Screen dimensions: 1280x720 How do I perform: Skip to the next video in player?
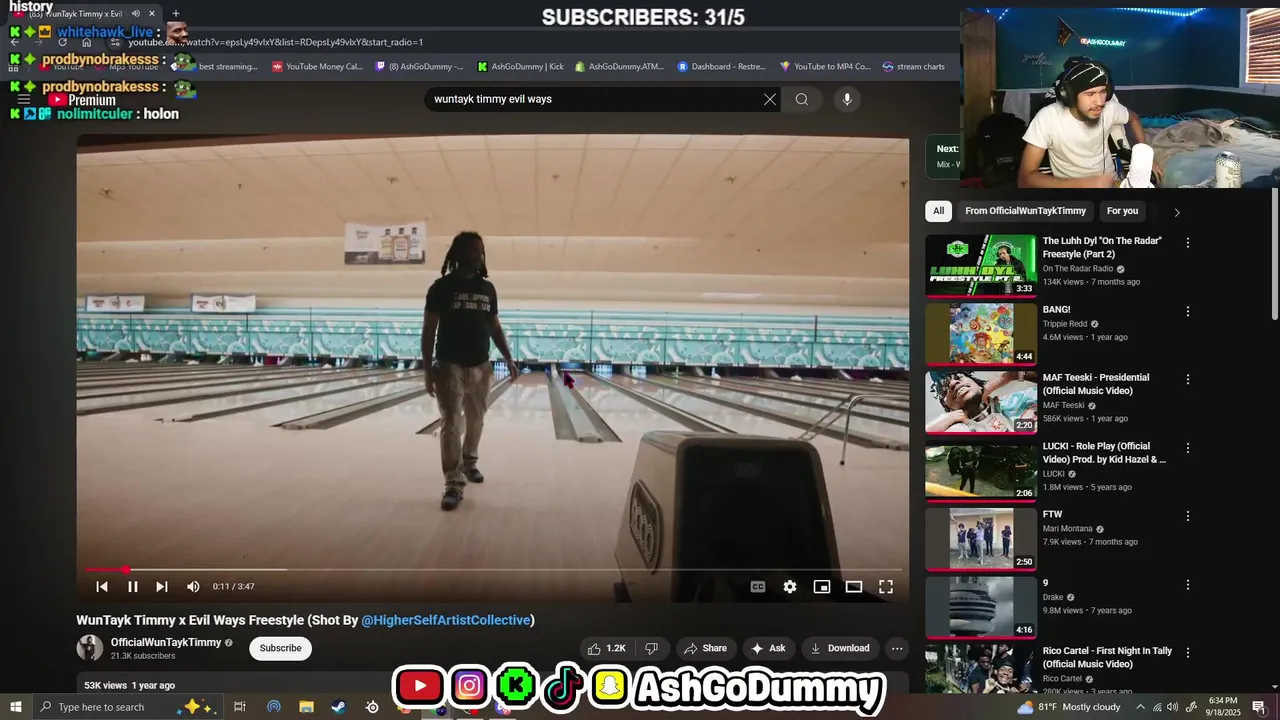[162, 587]
